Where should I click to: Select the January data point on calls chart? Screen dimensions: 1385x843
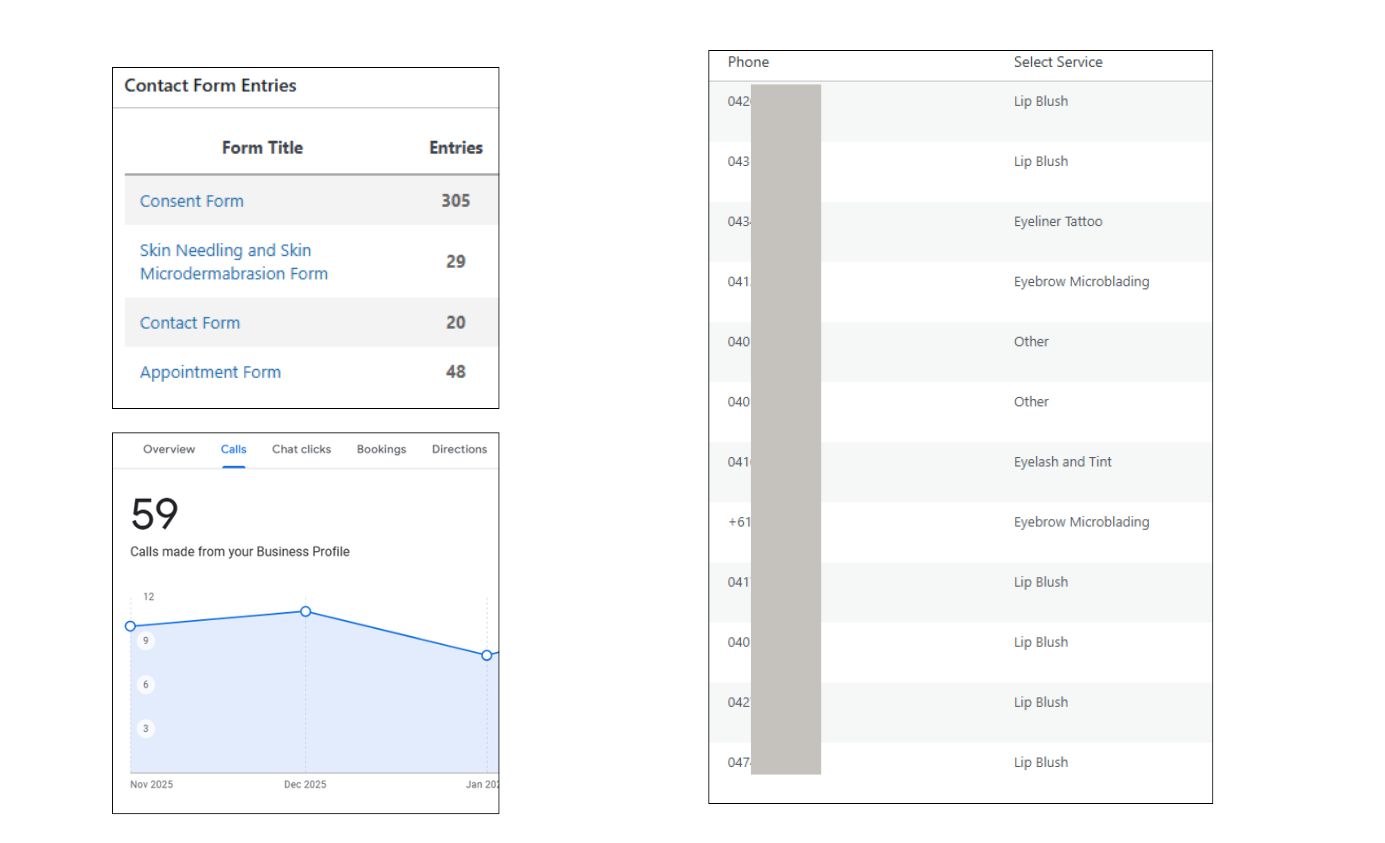click(x=487, y=655)
